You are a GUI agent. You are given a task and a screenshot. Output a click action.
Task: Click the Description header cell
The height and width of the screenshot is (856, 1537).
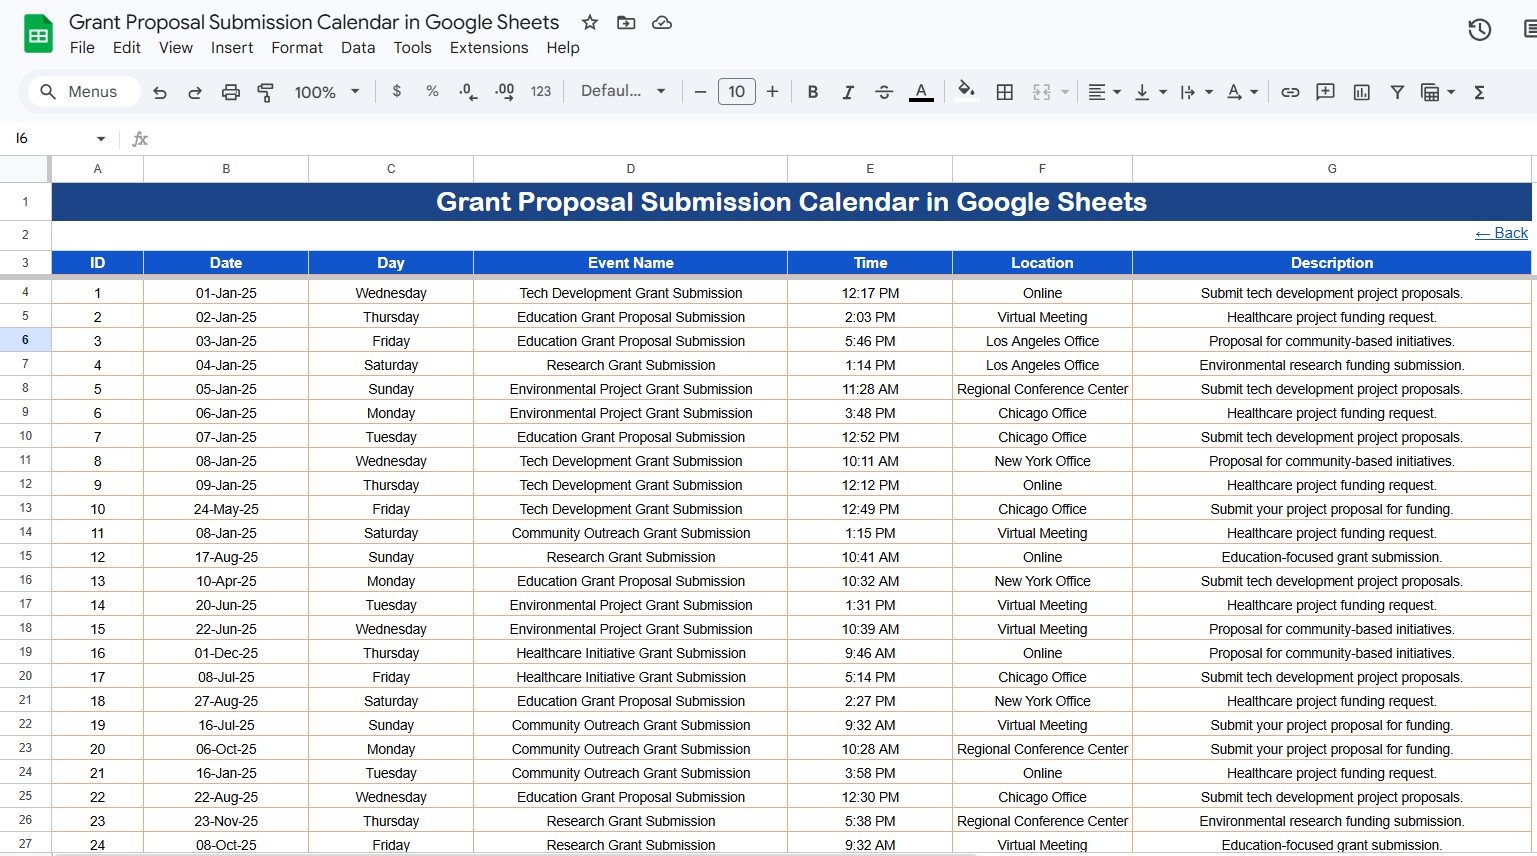click(1331, 263)
